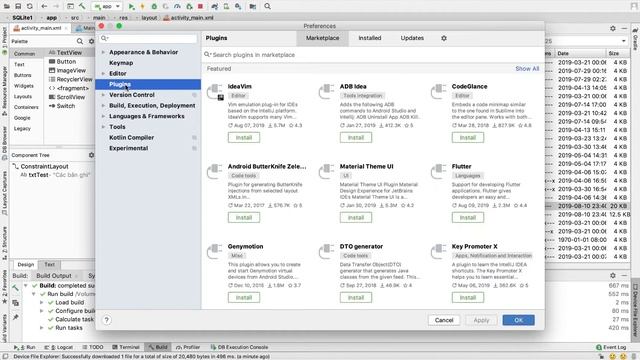Click the Palette search magnifier icon
The width and height of the screenshot is (640, 360).
(x=80, y=41)
